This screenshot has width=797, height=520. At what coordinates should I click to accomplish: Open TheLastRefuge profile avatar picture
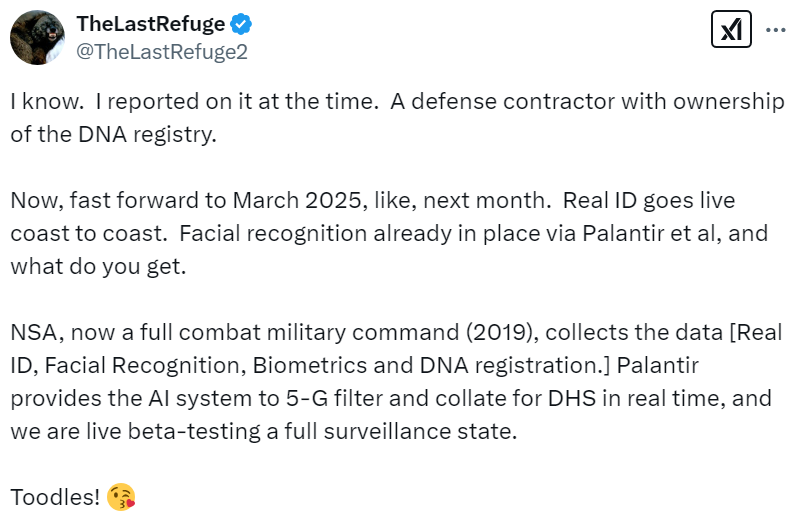click(x=38, y=37)
